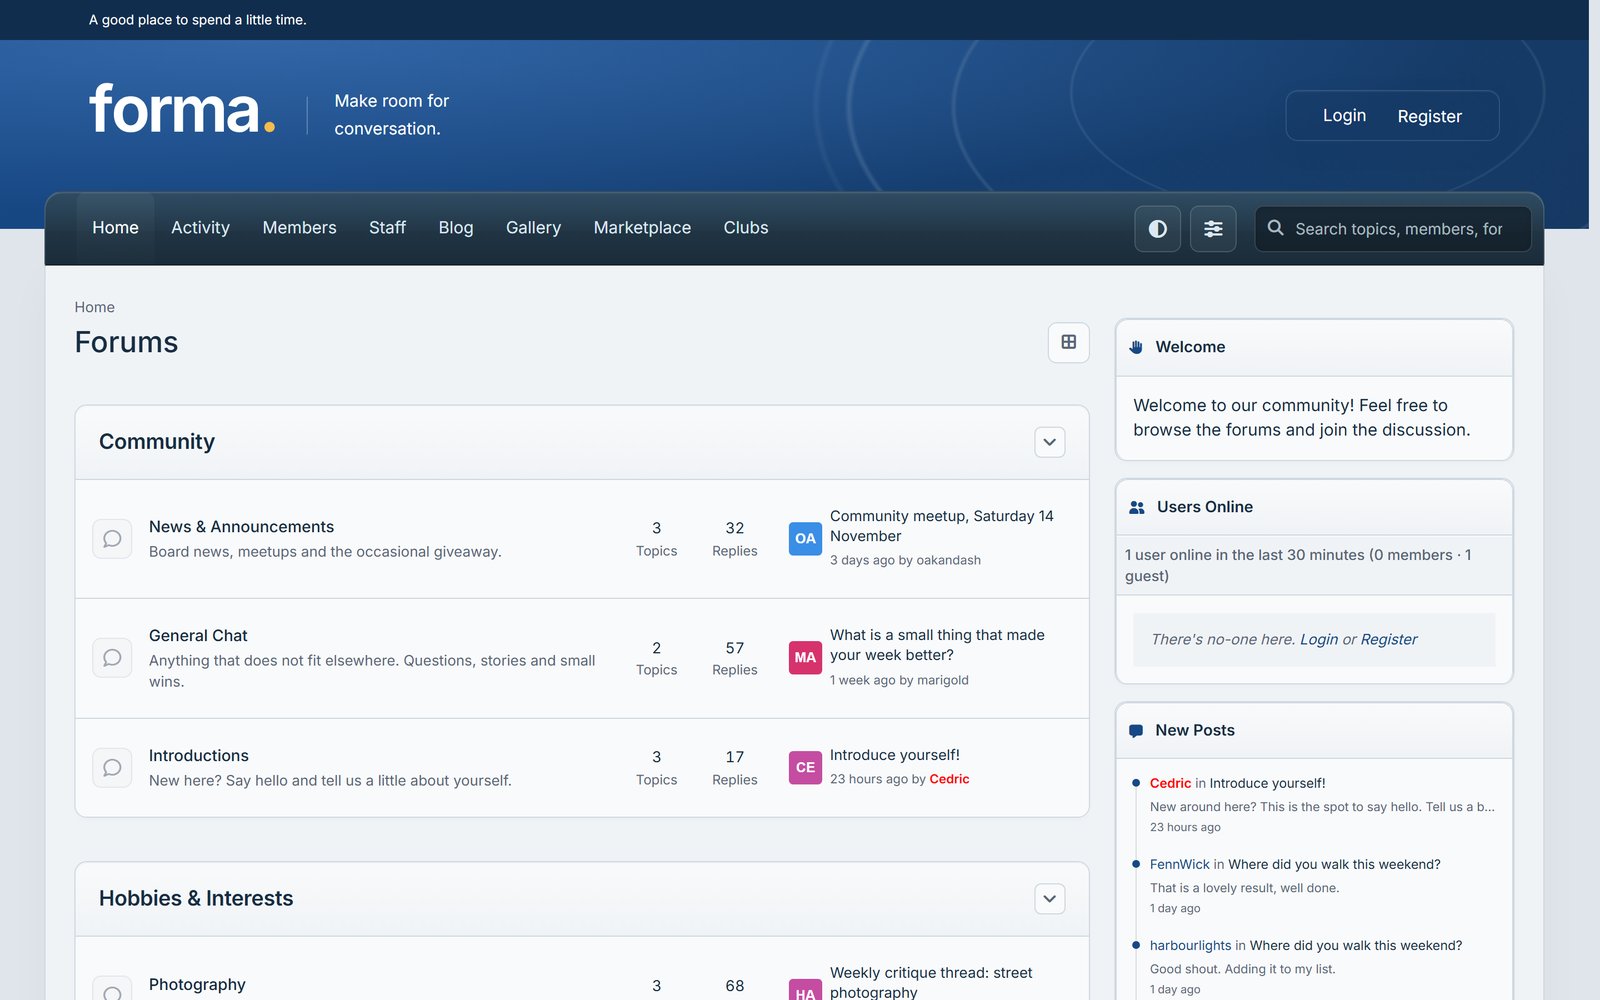Open the Clubs nav item

coord(746,228)
